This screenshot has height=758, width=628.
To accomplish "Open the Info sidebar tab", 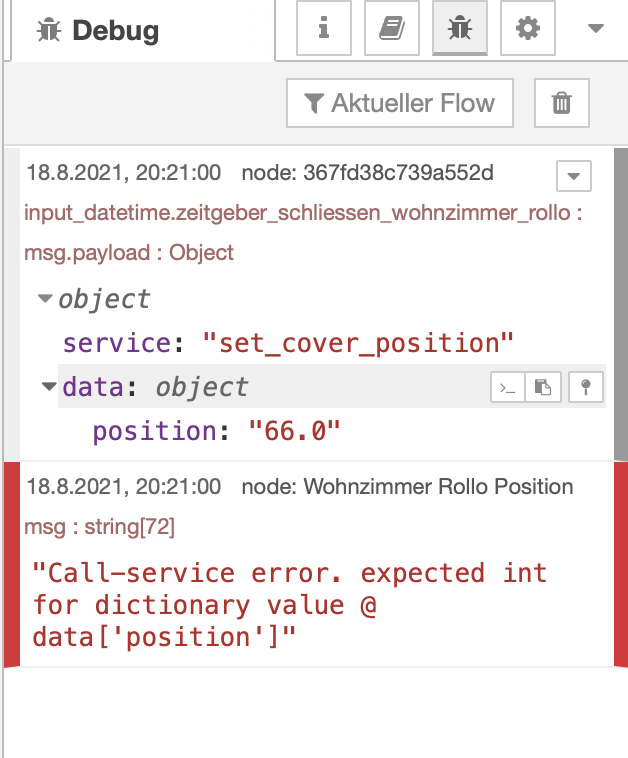I will pos(323,29).
